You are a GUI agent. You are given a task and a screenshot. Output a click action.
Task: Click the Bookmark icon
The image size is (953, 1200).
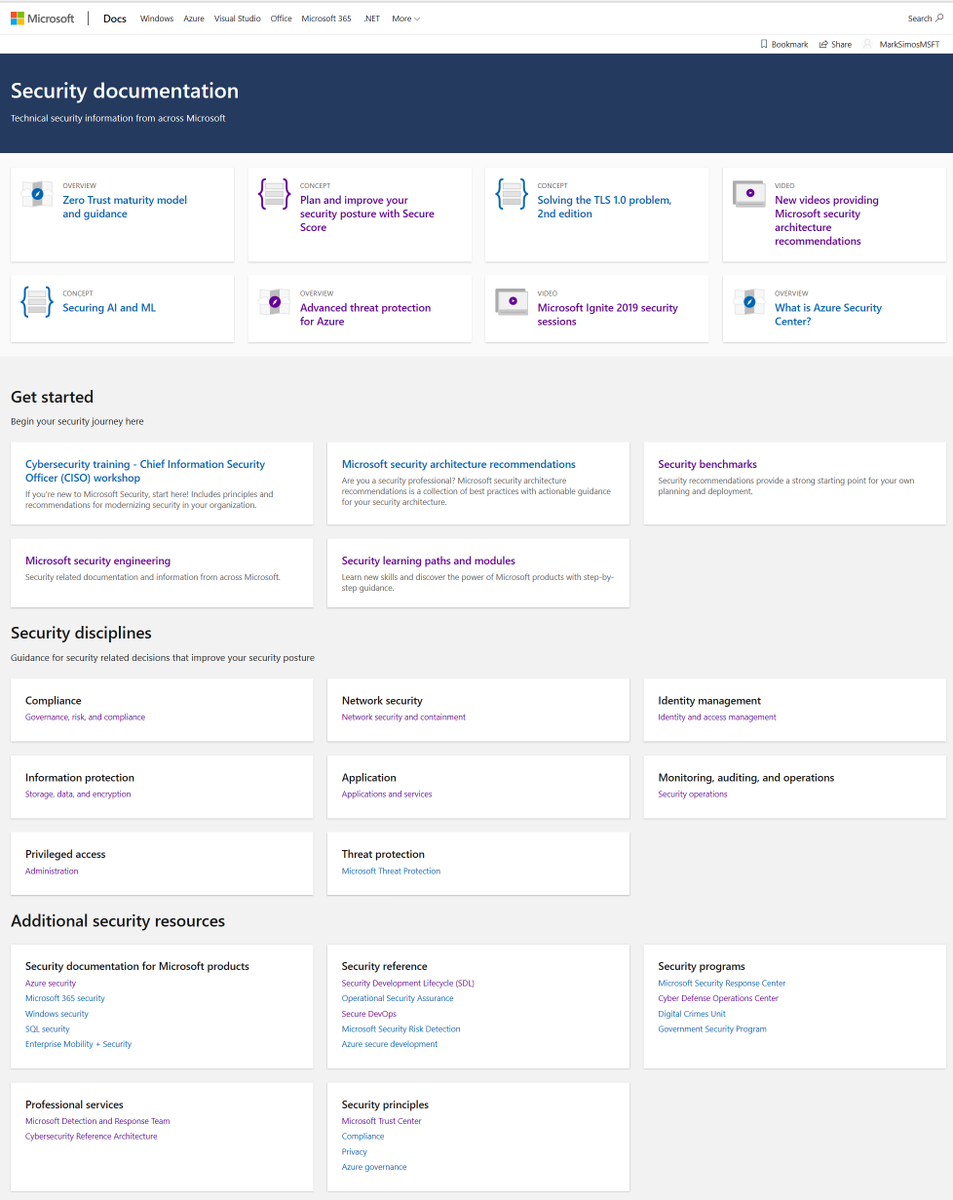(x=763, y=44)
